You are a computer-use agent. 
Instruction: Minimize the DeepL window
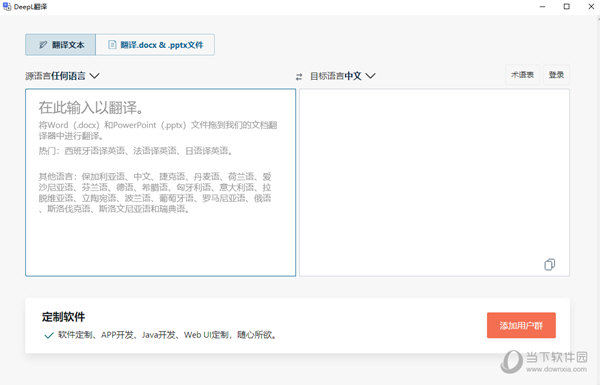[542, 7]
